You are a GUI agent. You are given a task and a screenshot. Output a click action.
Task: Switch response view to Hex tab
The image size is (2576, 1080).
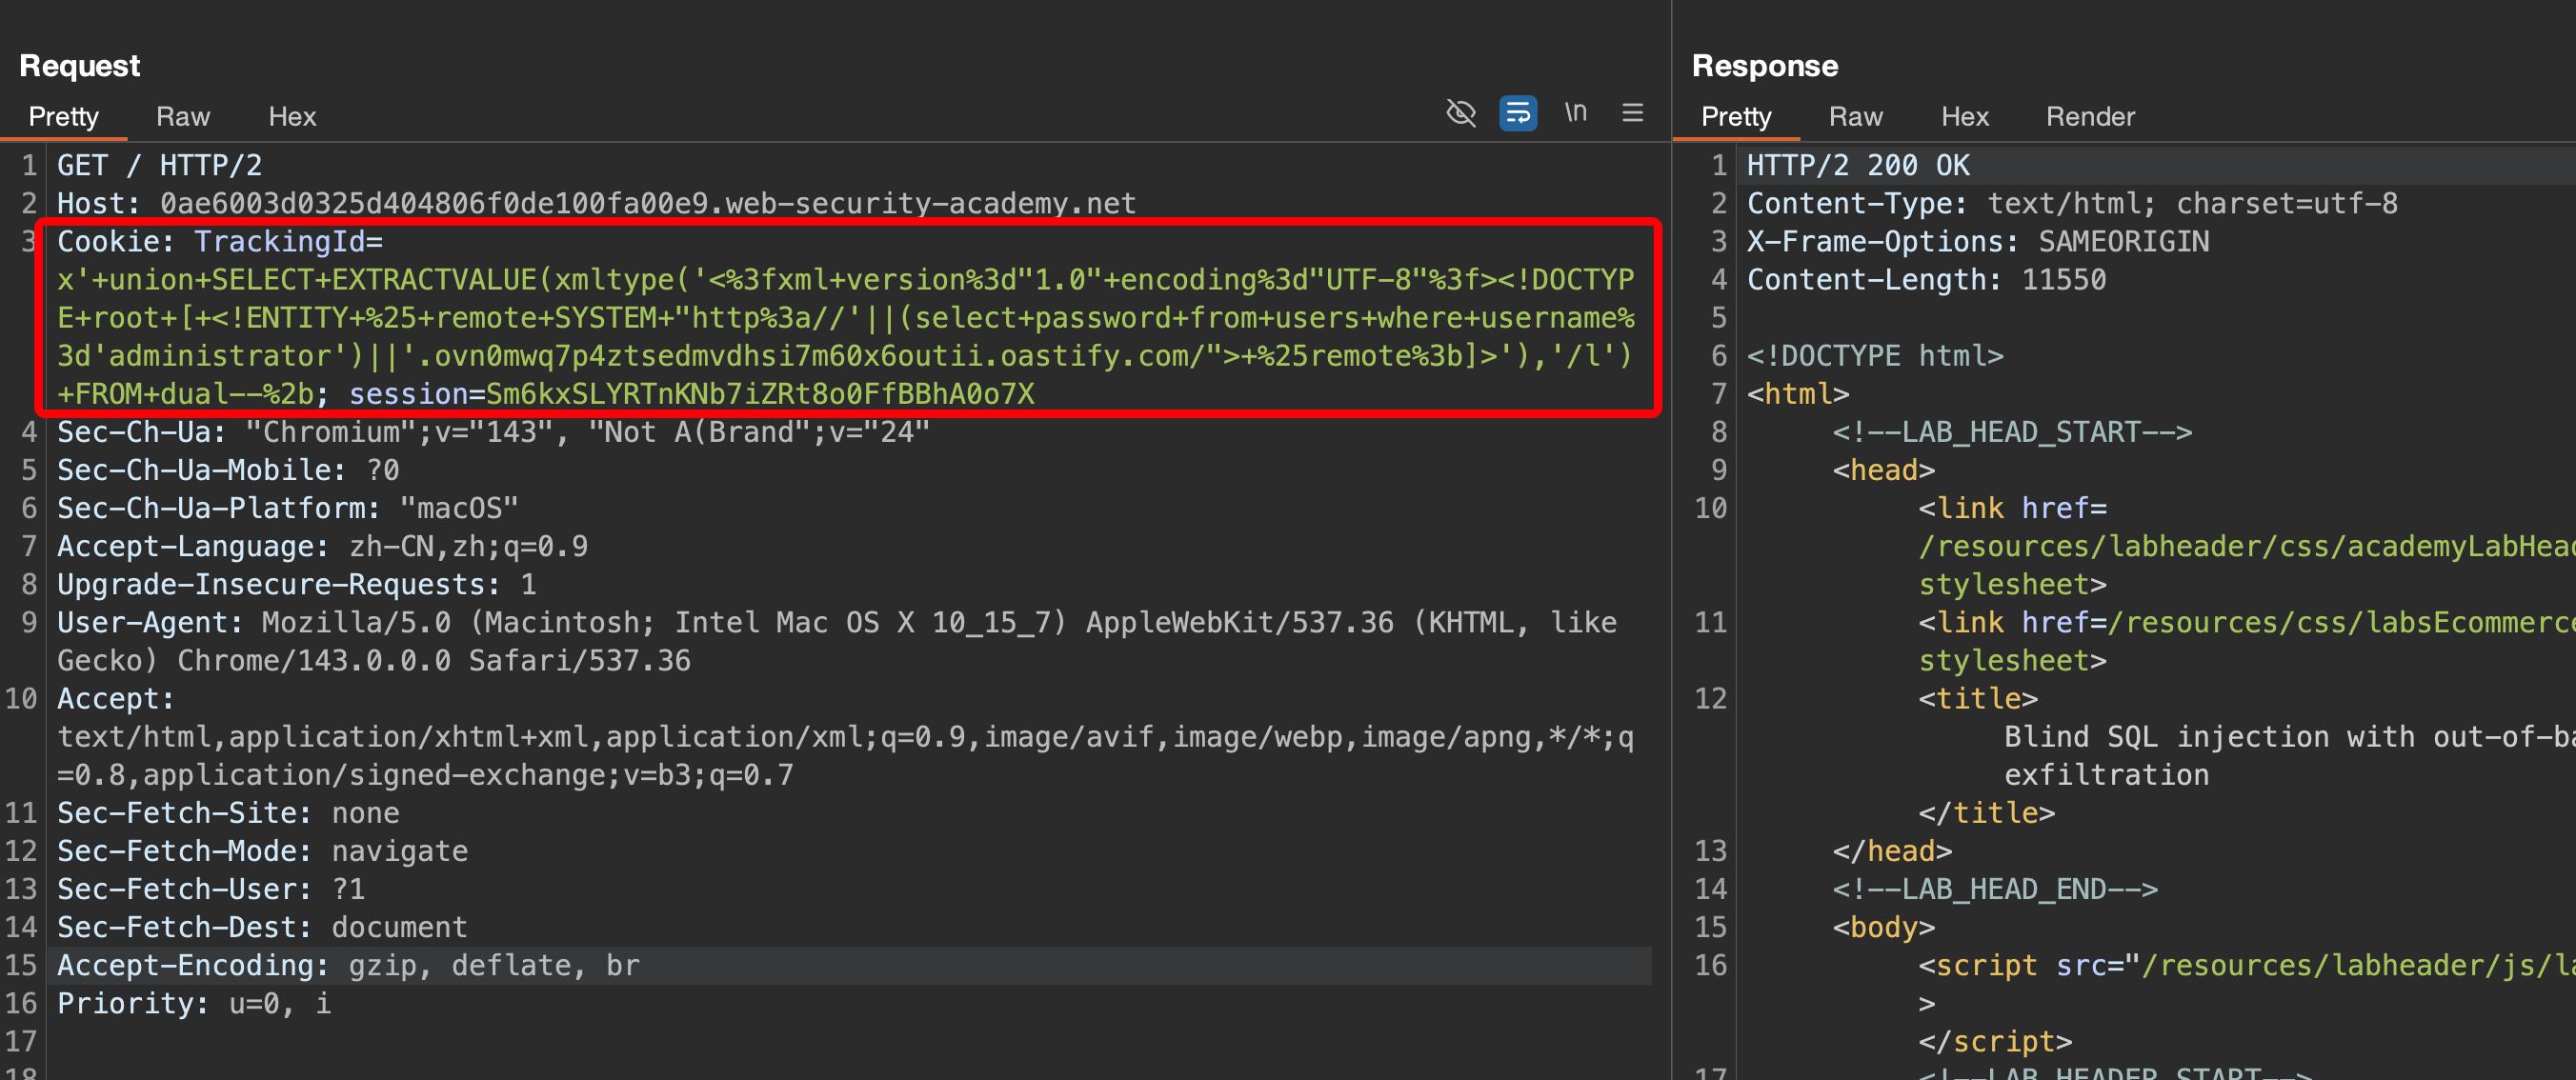1964,117
